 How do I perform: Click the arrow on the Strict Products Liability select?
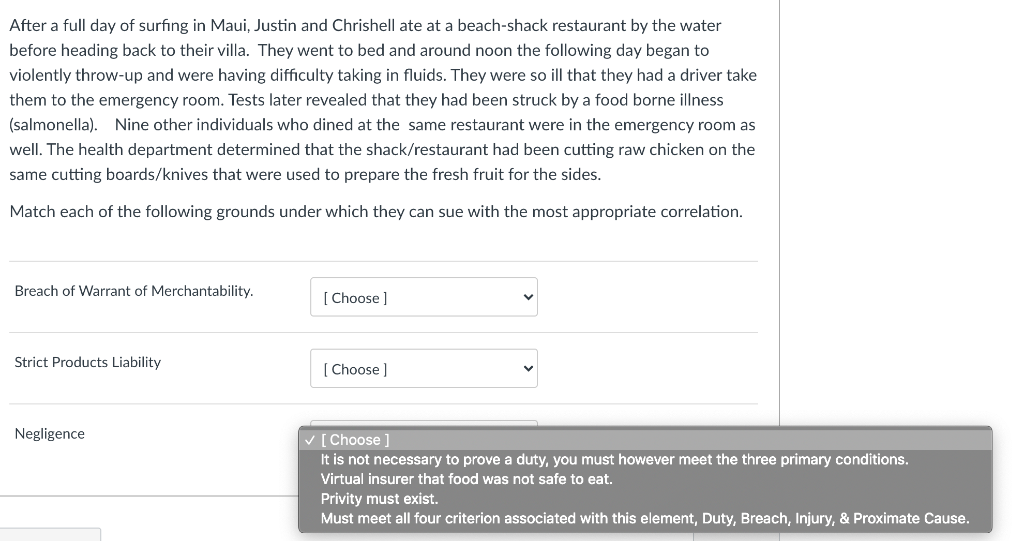click(529, 369)
